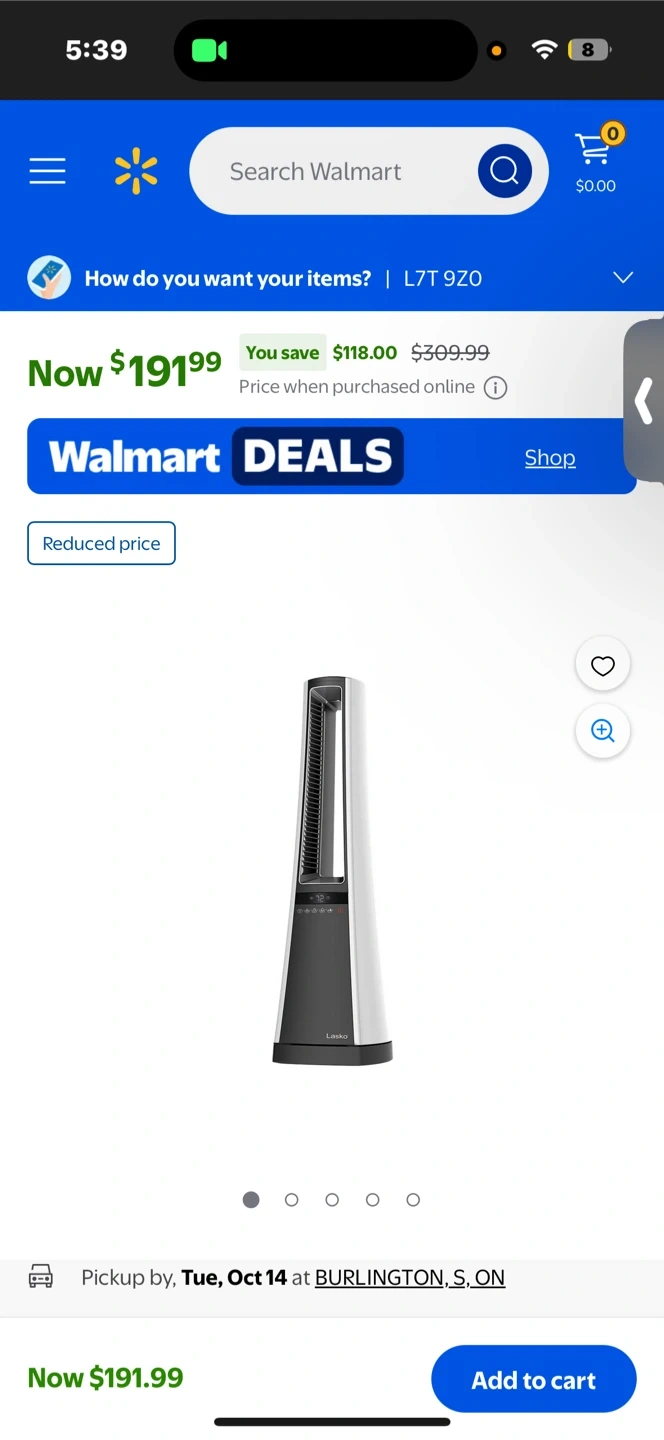Select the second image carousel dot
The image size is (664, 1440).
(292, 1200)
